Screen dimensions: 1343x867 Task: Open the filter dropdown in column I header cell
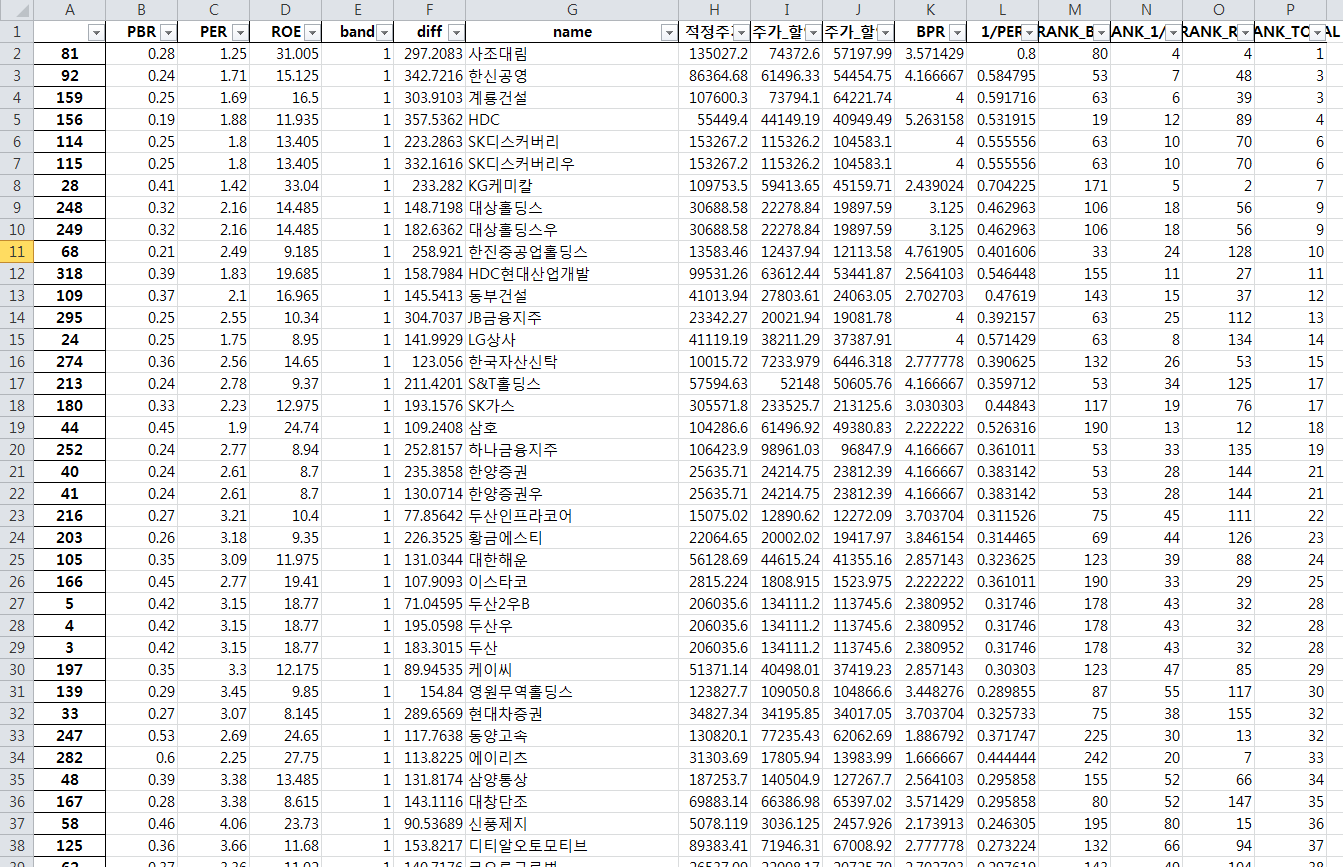813,32
